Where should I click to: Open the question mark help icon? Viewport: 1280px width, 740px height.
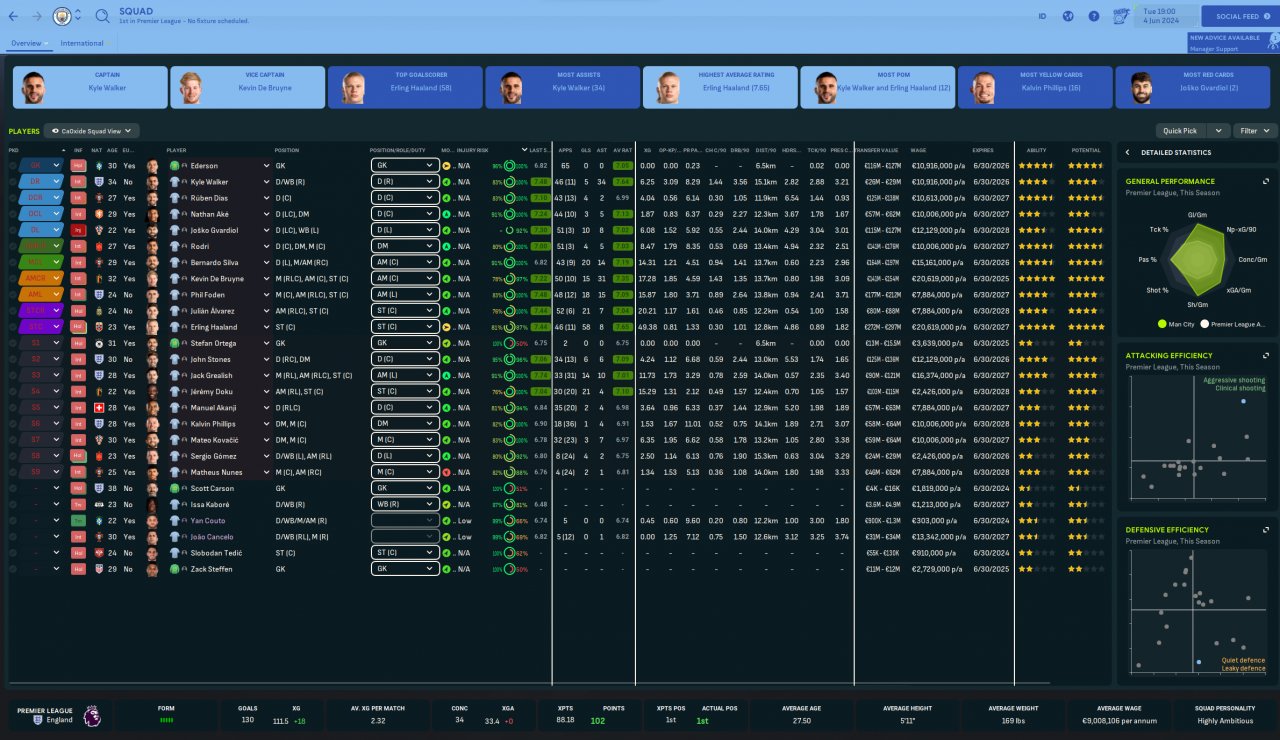pos(1094,16)
